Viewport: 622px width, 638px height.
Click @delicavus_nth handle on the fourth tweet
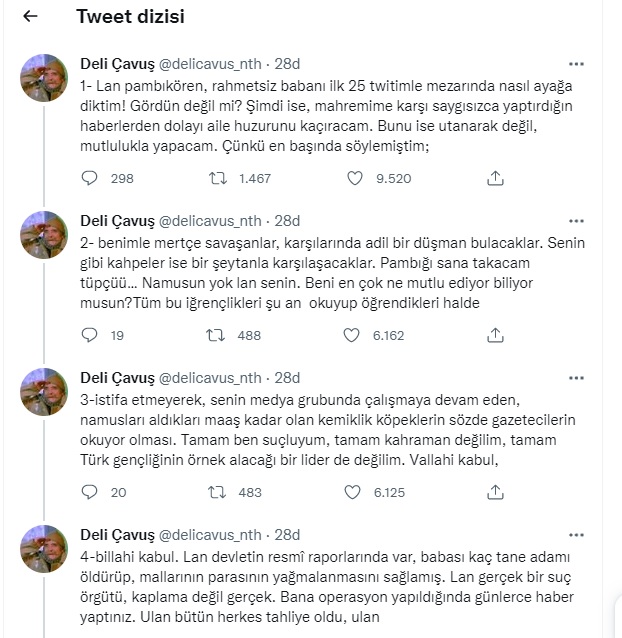coord(212,535)
